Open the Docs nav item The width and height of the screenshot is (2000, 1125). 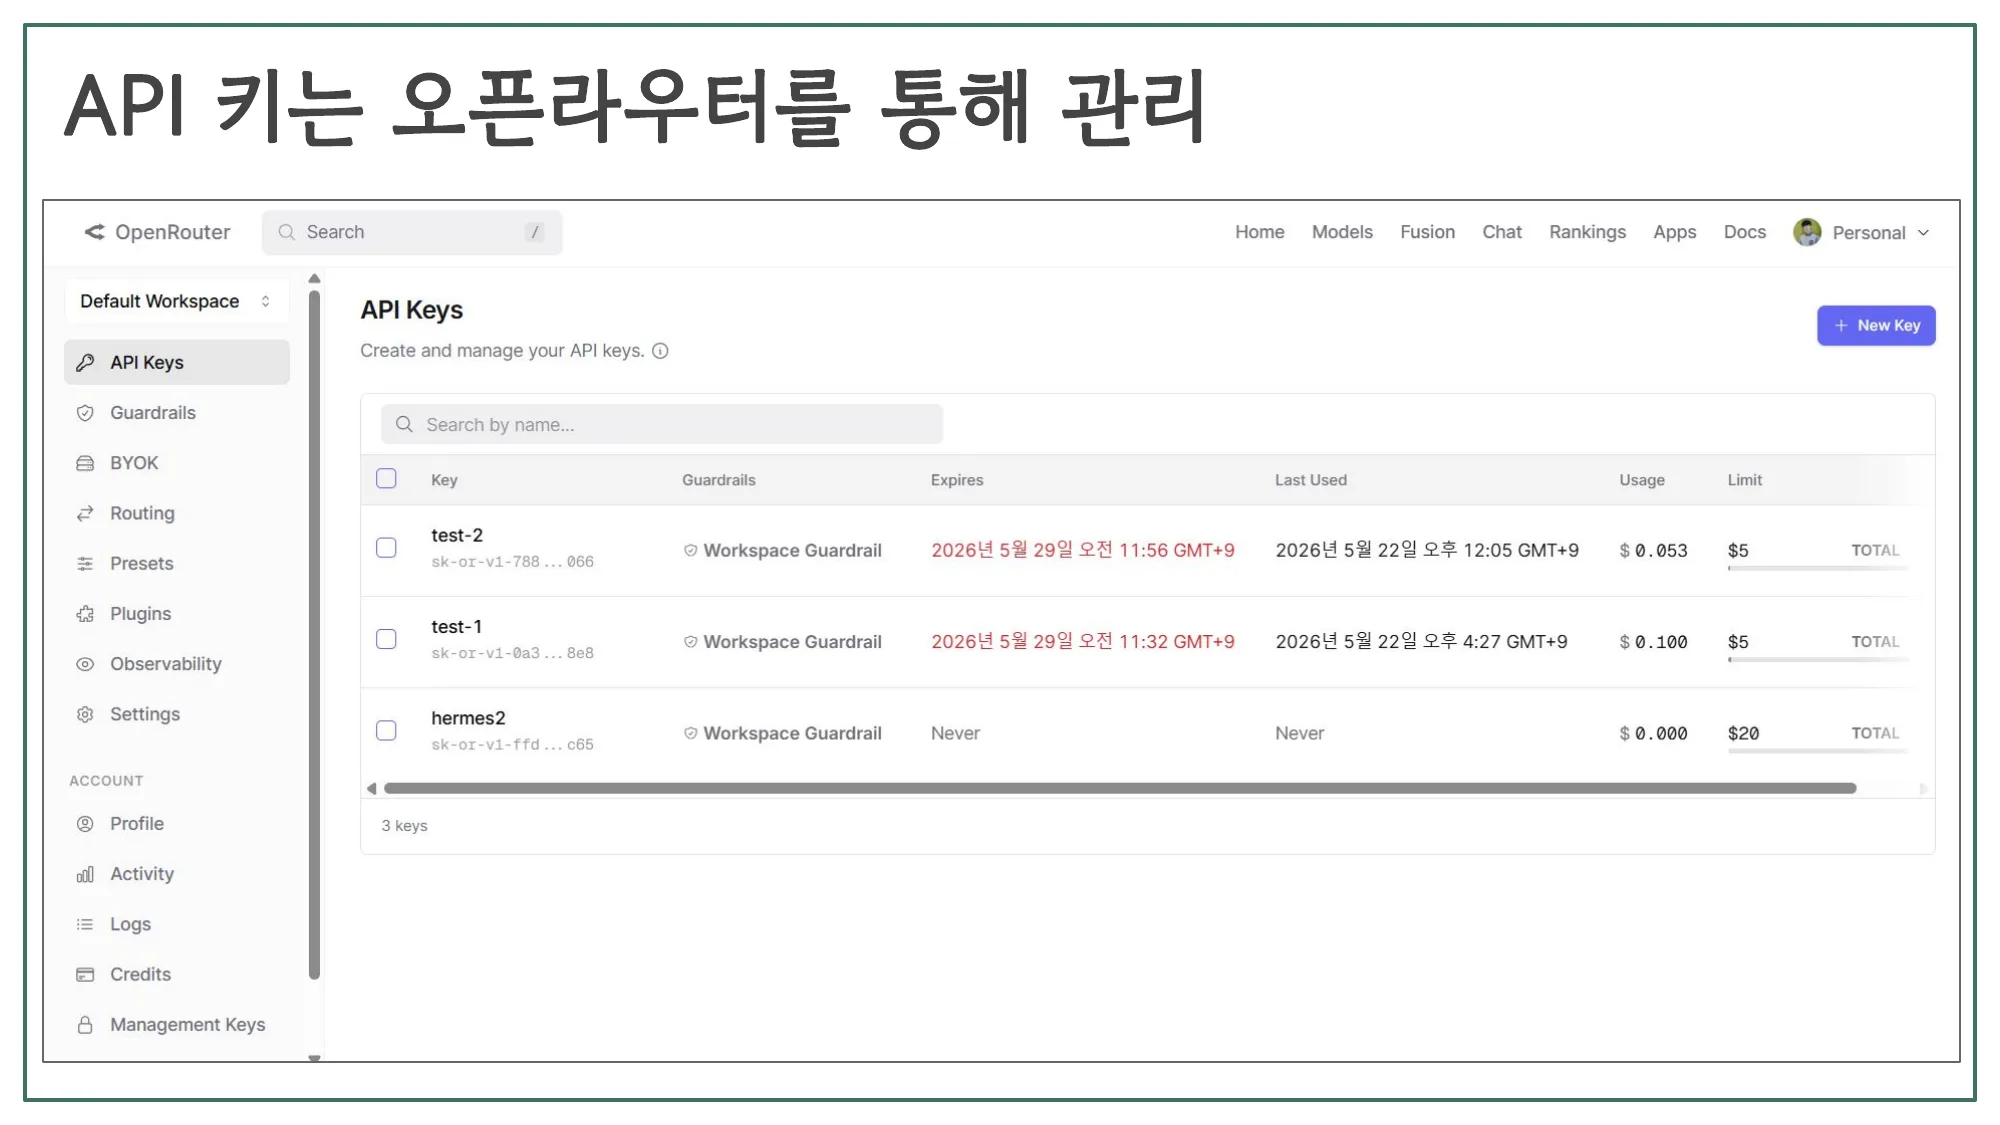(1745, 232)
